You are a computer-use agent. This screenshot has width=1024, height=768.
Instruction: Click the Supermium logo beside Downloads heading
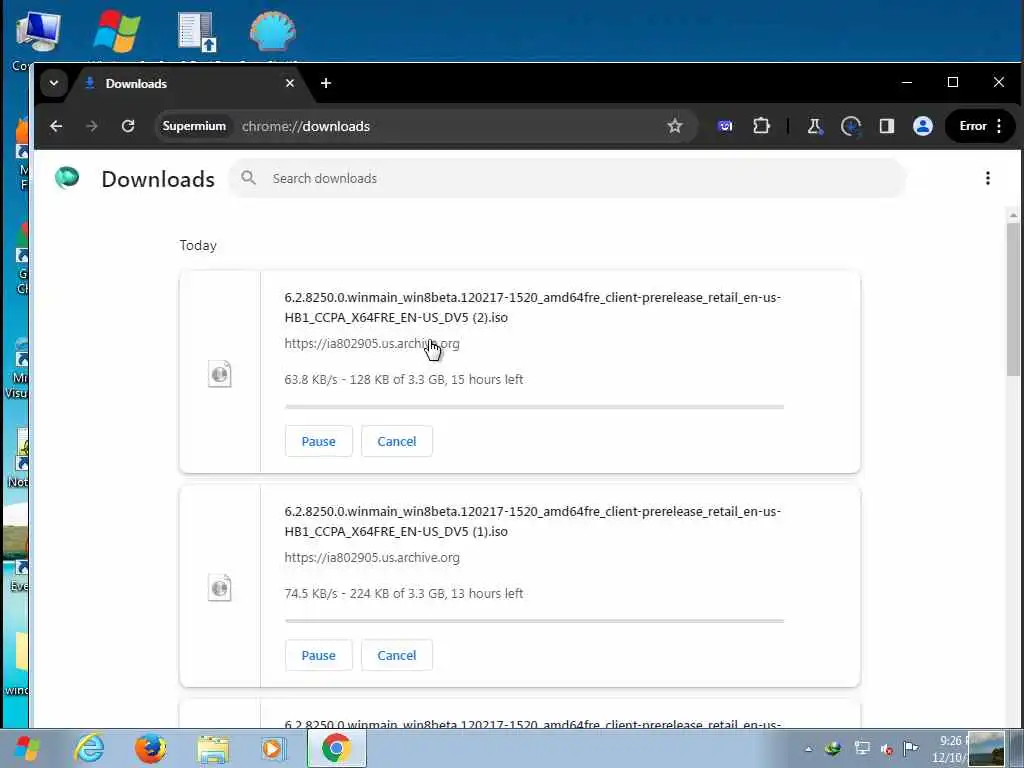click(67, 178)
